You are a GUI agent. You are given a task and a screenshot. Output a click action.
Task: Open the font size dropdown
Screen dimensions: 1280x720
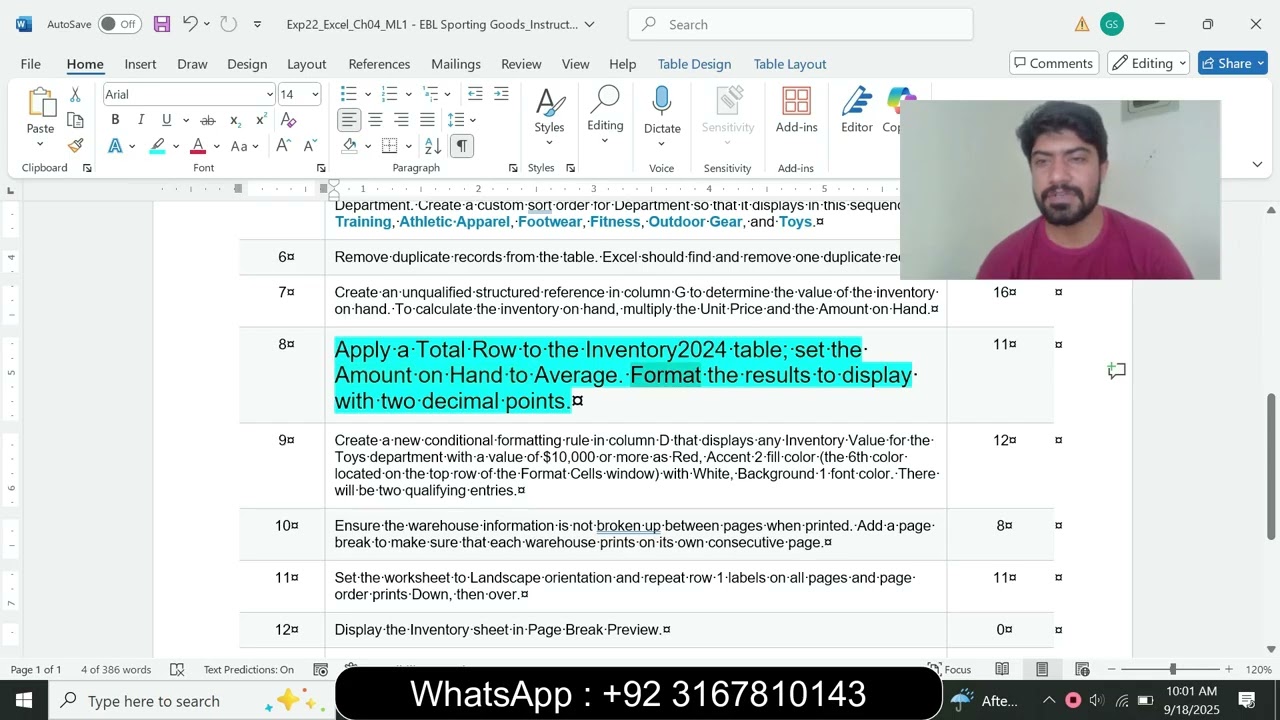315,94
